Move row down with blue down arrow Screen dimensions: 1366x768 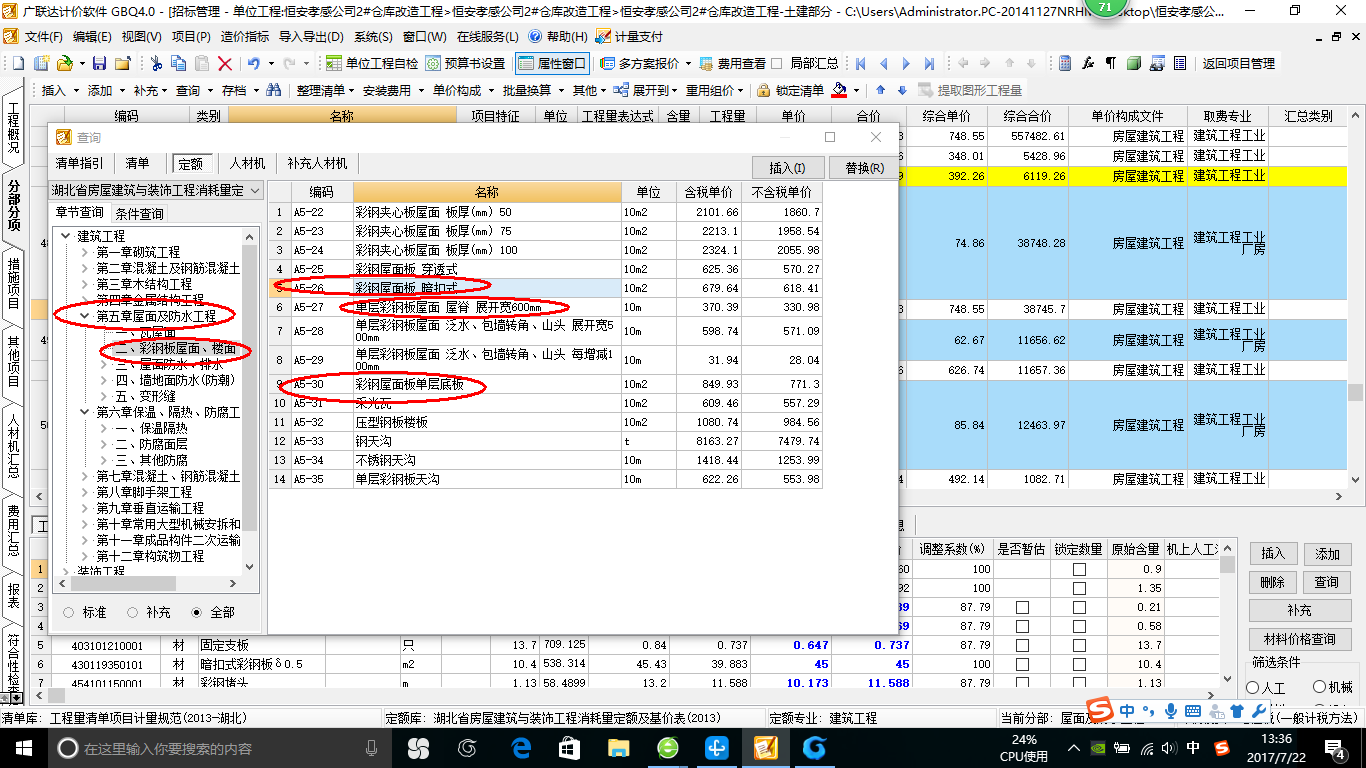coord(902,90)
